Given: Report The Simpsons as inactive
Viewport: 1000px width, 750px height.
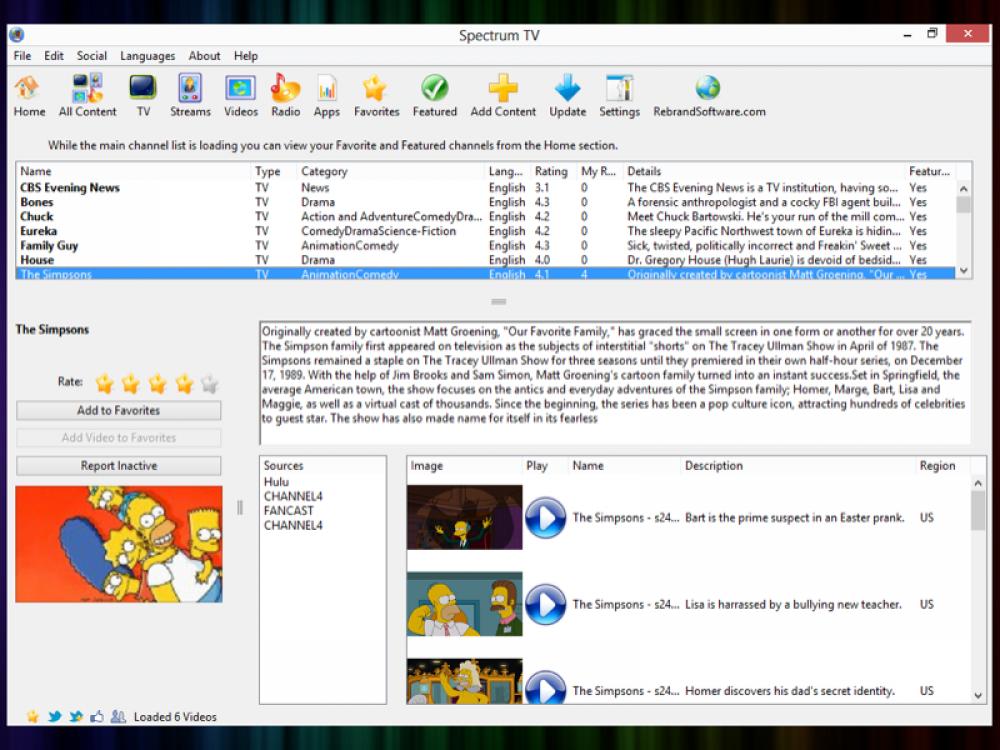Looking at the screenshot, I should tap(118, 465).
